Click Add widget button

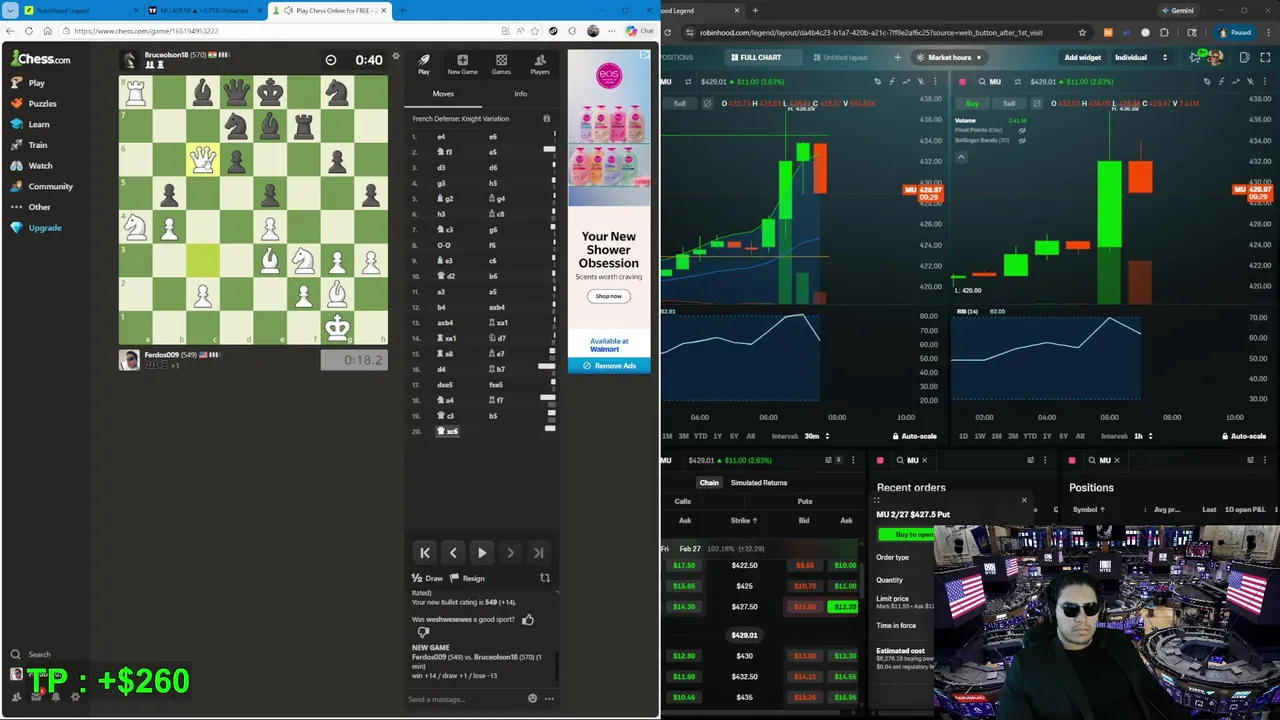click(x=1082, y=57)
